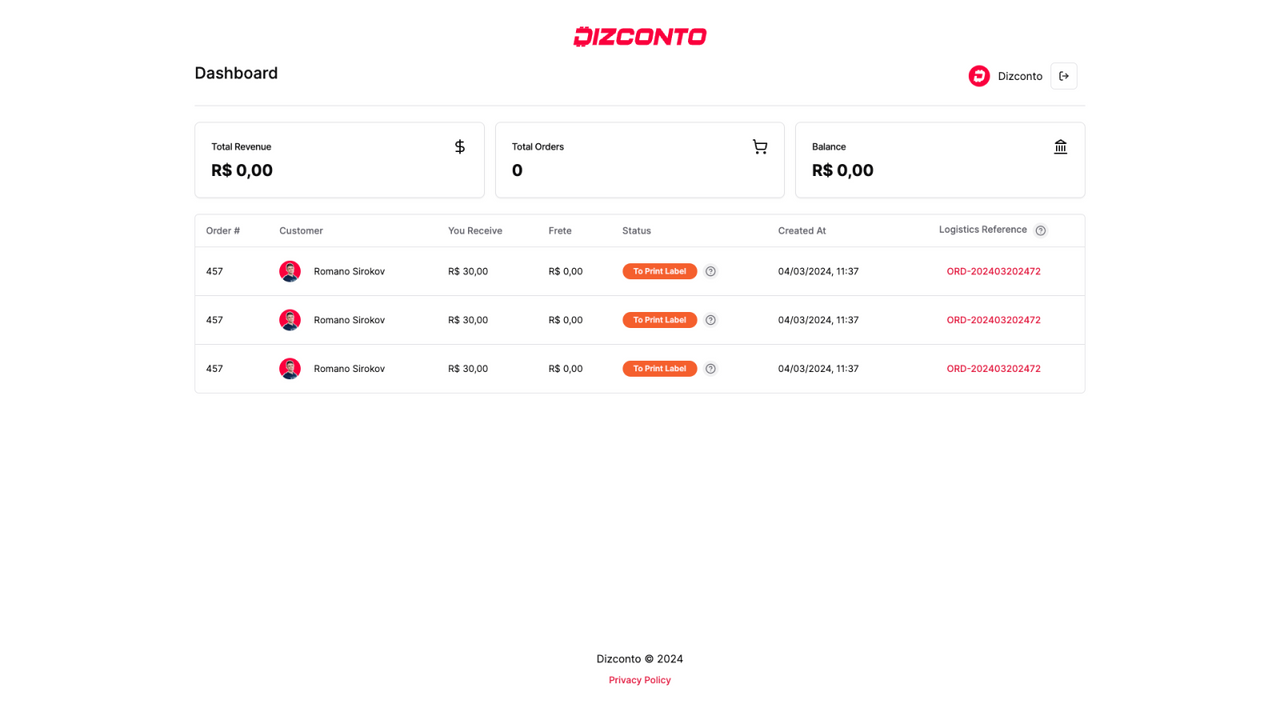Click R$ 30,00 amount in the top row

click(x=468, y=271)
